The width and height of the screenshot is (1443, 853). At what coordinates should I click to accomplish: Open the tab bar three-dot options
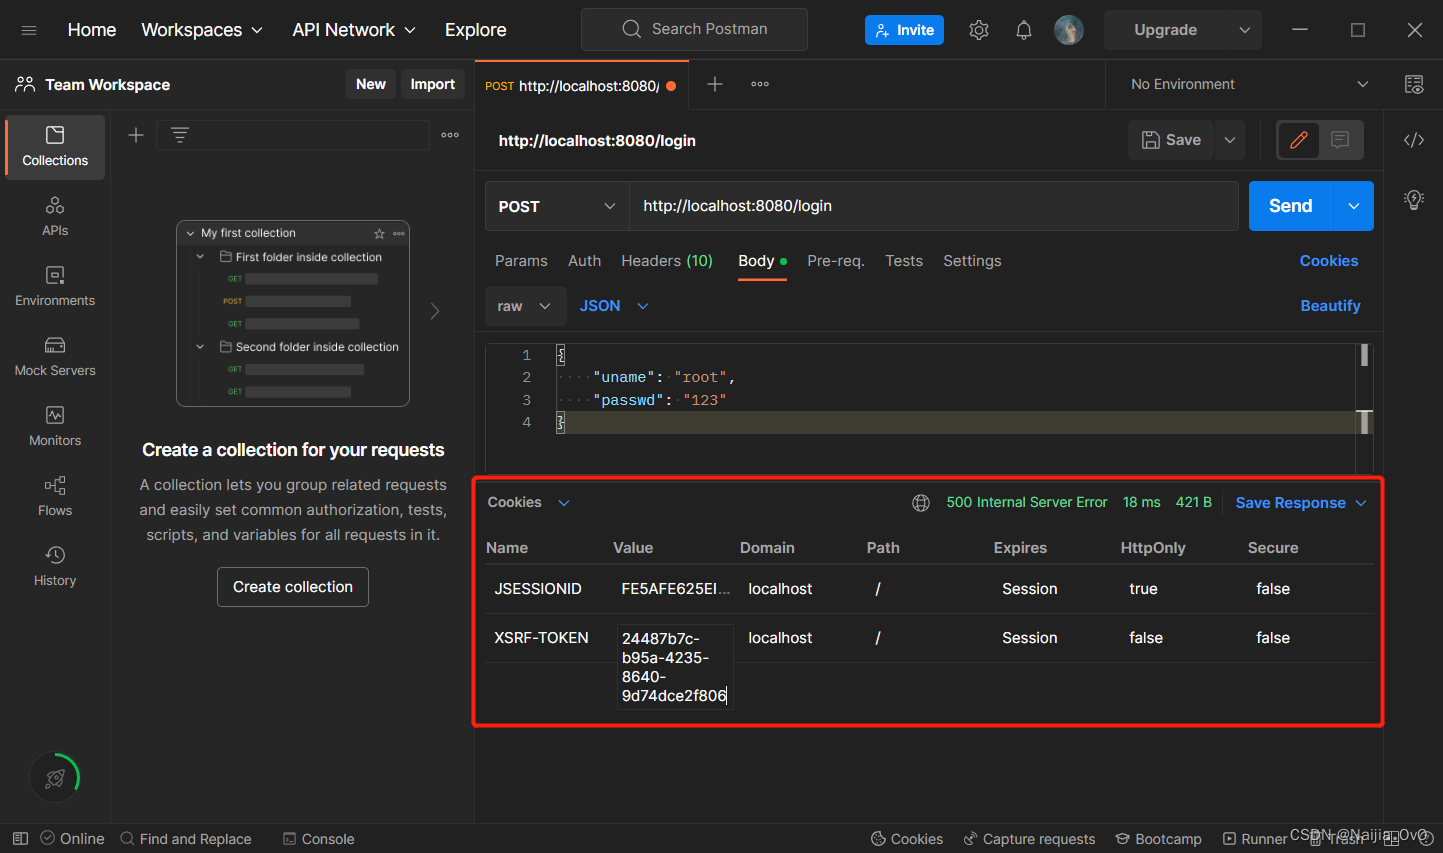(x=760, y=84)
